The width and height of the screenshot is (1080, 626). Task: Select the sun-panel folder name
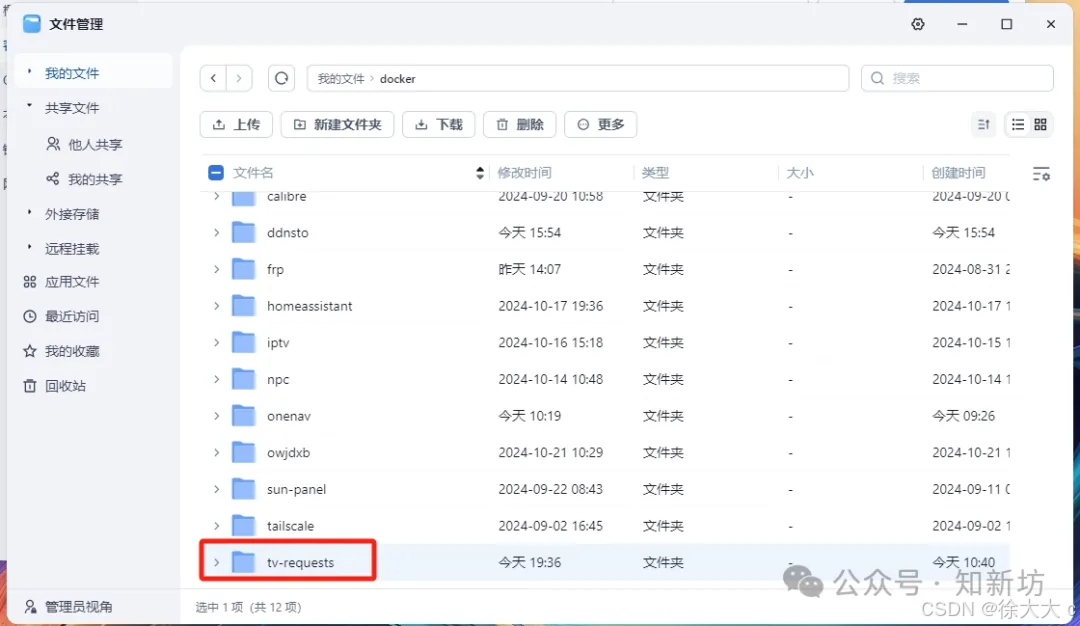point(296,489)
